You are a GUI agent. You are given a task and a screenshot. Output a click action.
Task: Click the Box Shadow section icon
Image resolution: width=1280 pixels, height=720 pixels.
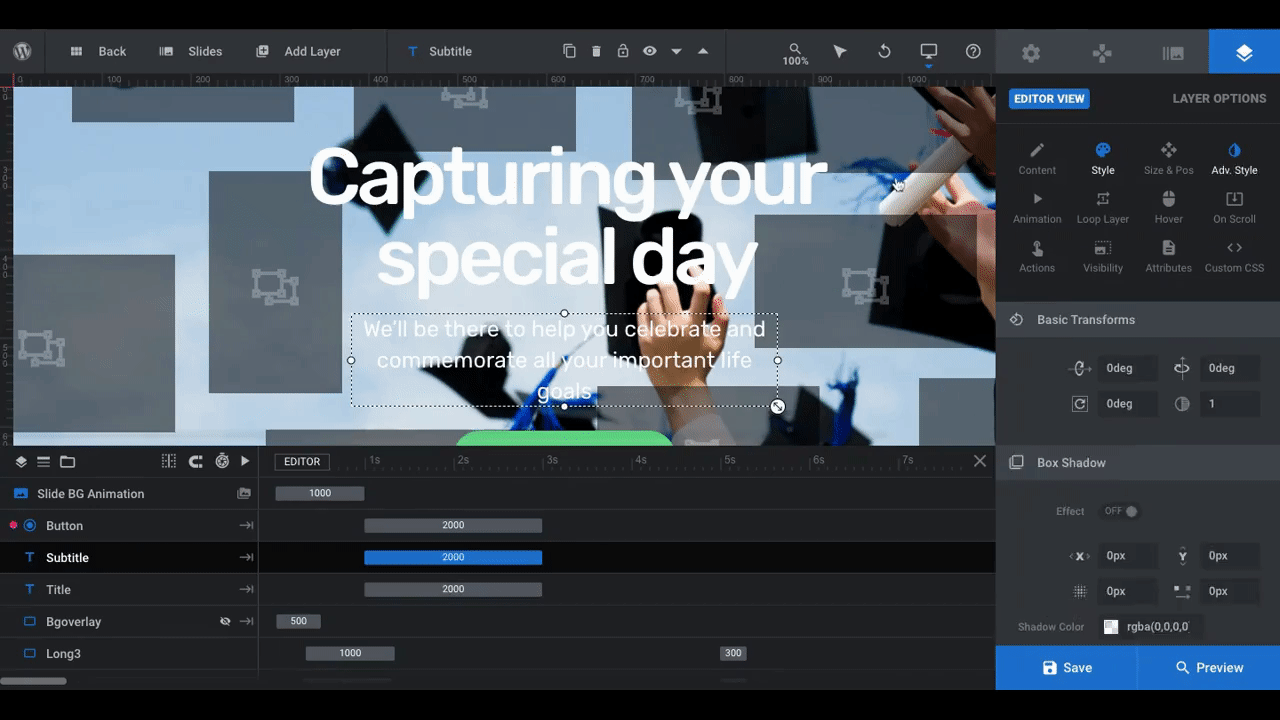[x=1016, y=462]
